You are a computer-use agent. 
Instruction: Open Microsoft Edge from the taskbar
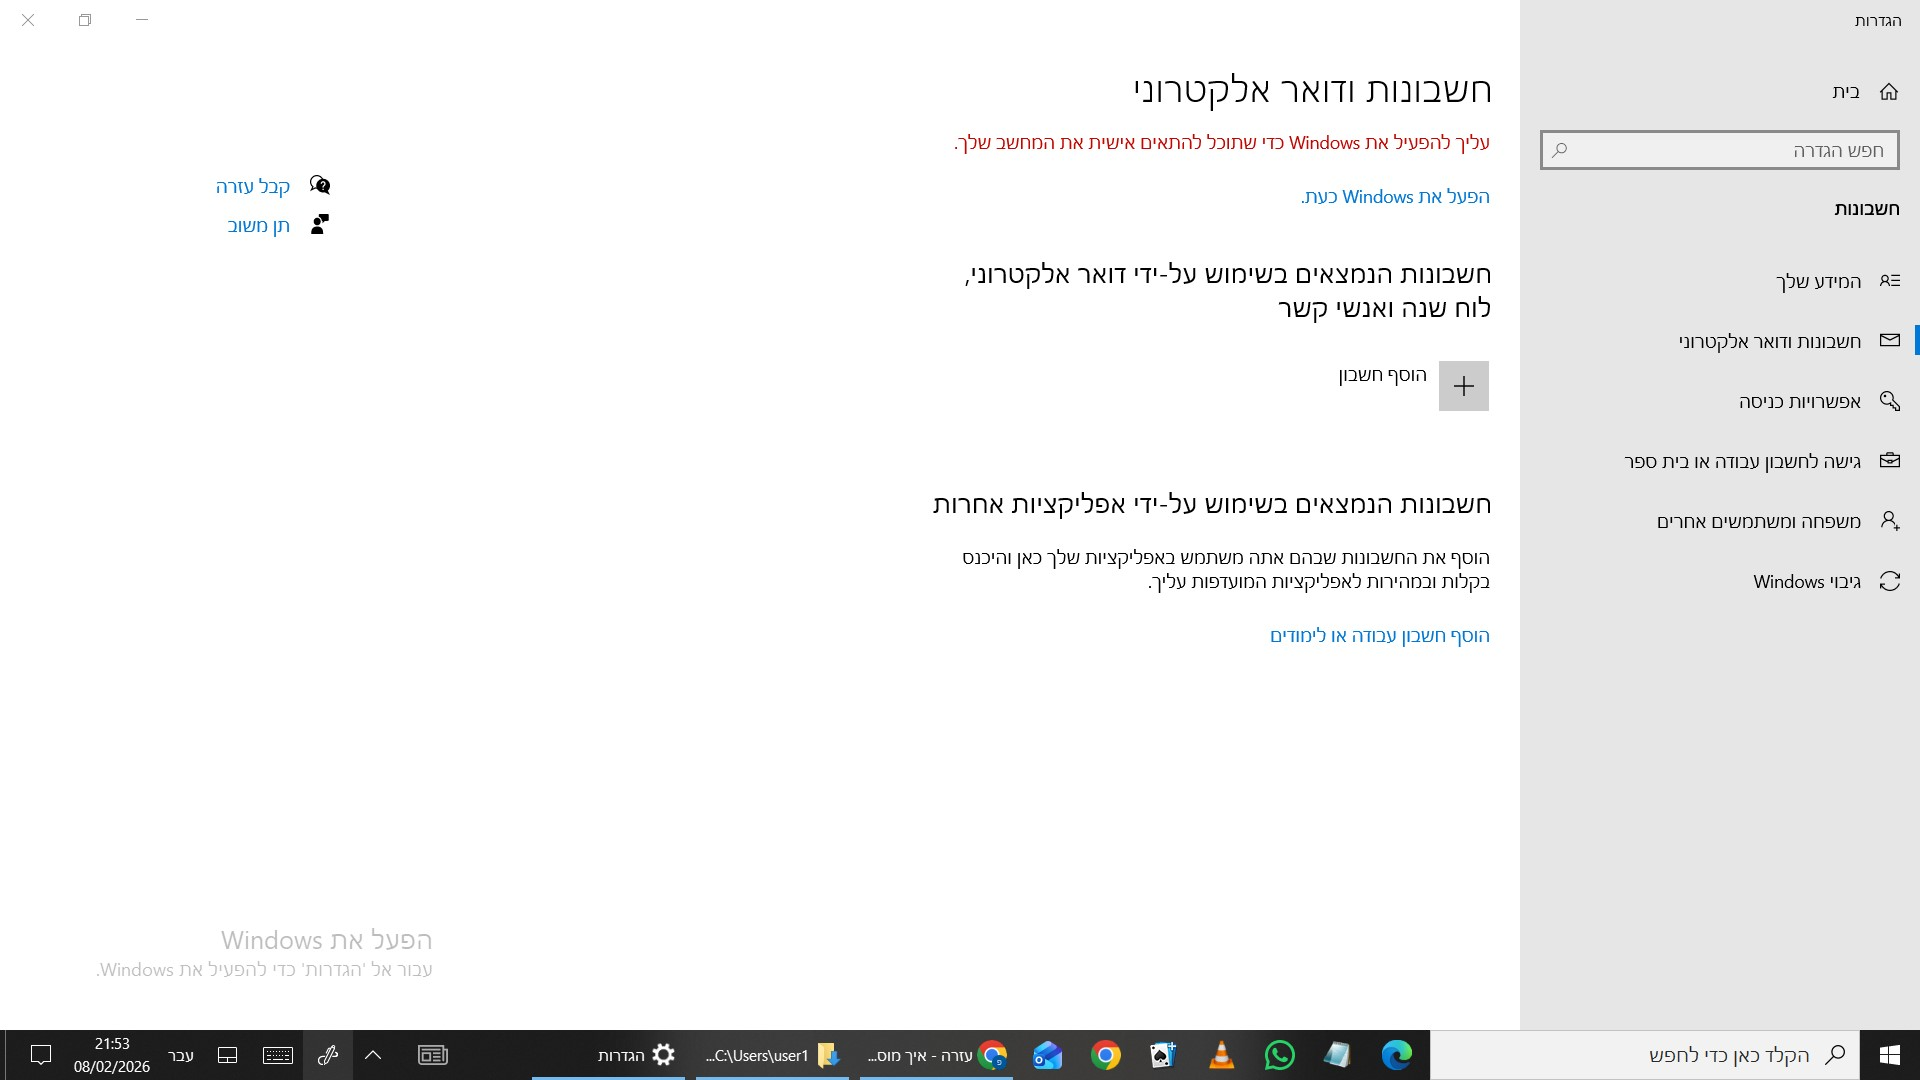pyautogui.click(x=1397, y=1055)
